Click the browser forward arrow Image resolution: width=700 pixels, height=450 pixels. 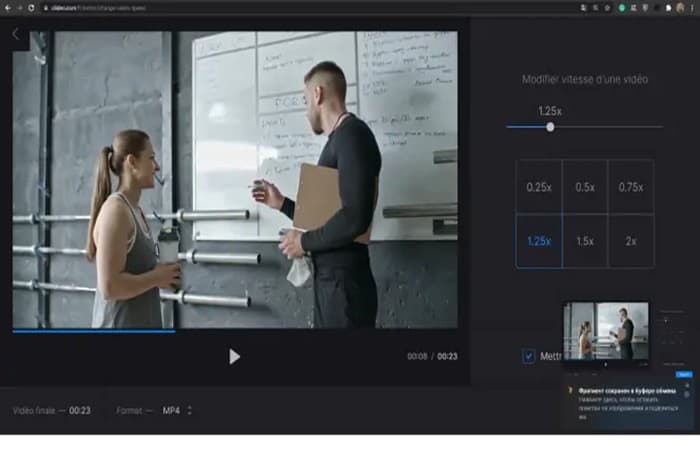tap(20, 8)
